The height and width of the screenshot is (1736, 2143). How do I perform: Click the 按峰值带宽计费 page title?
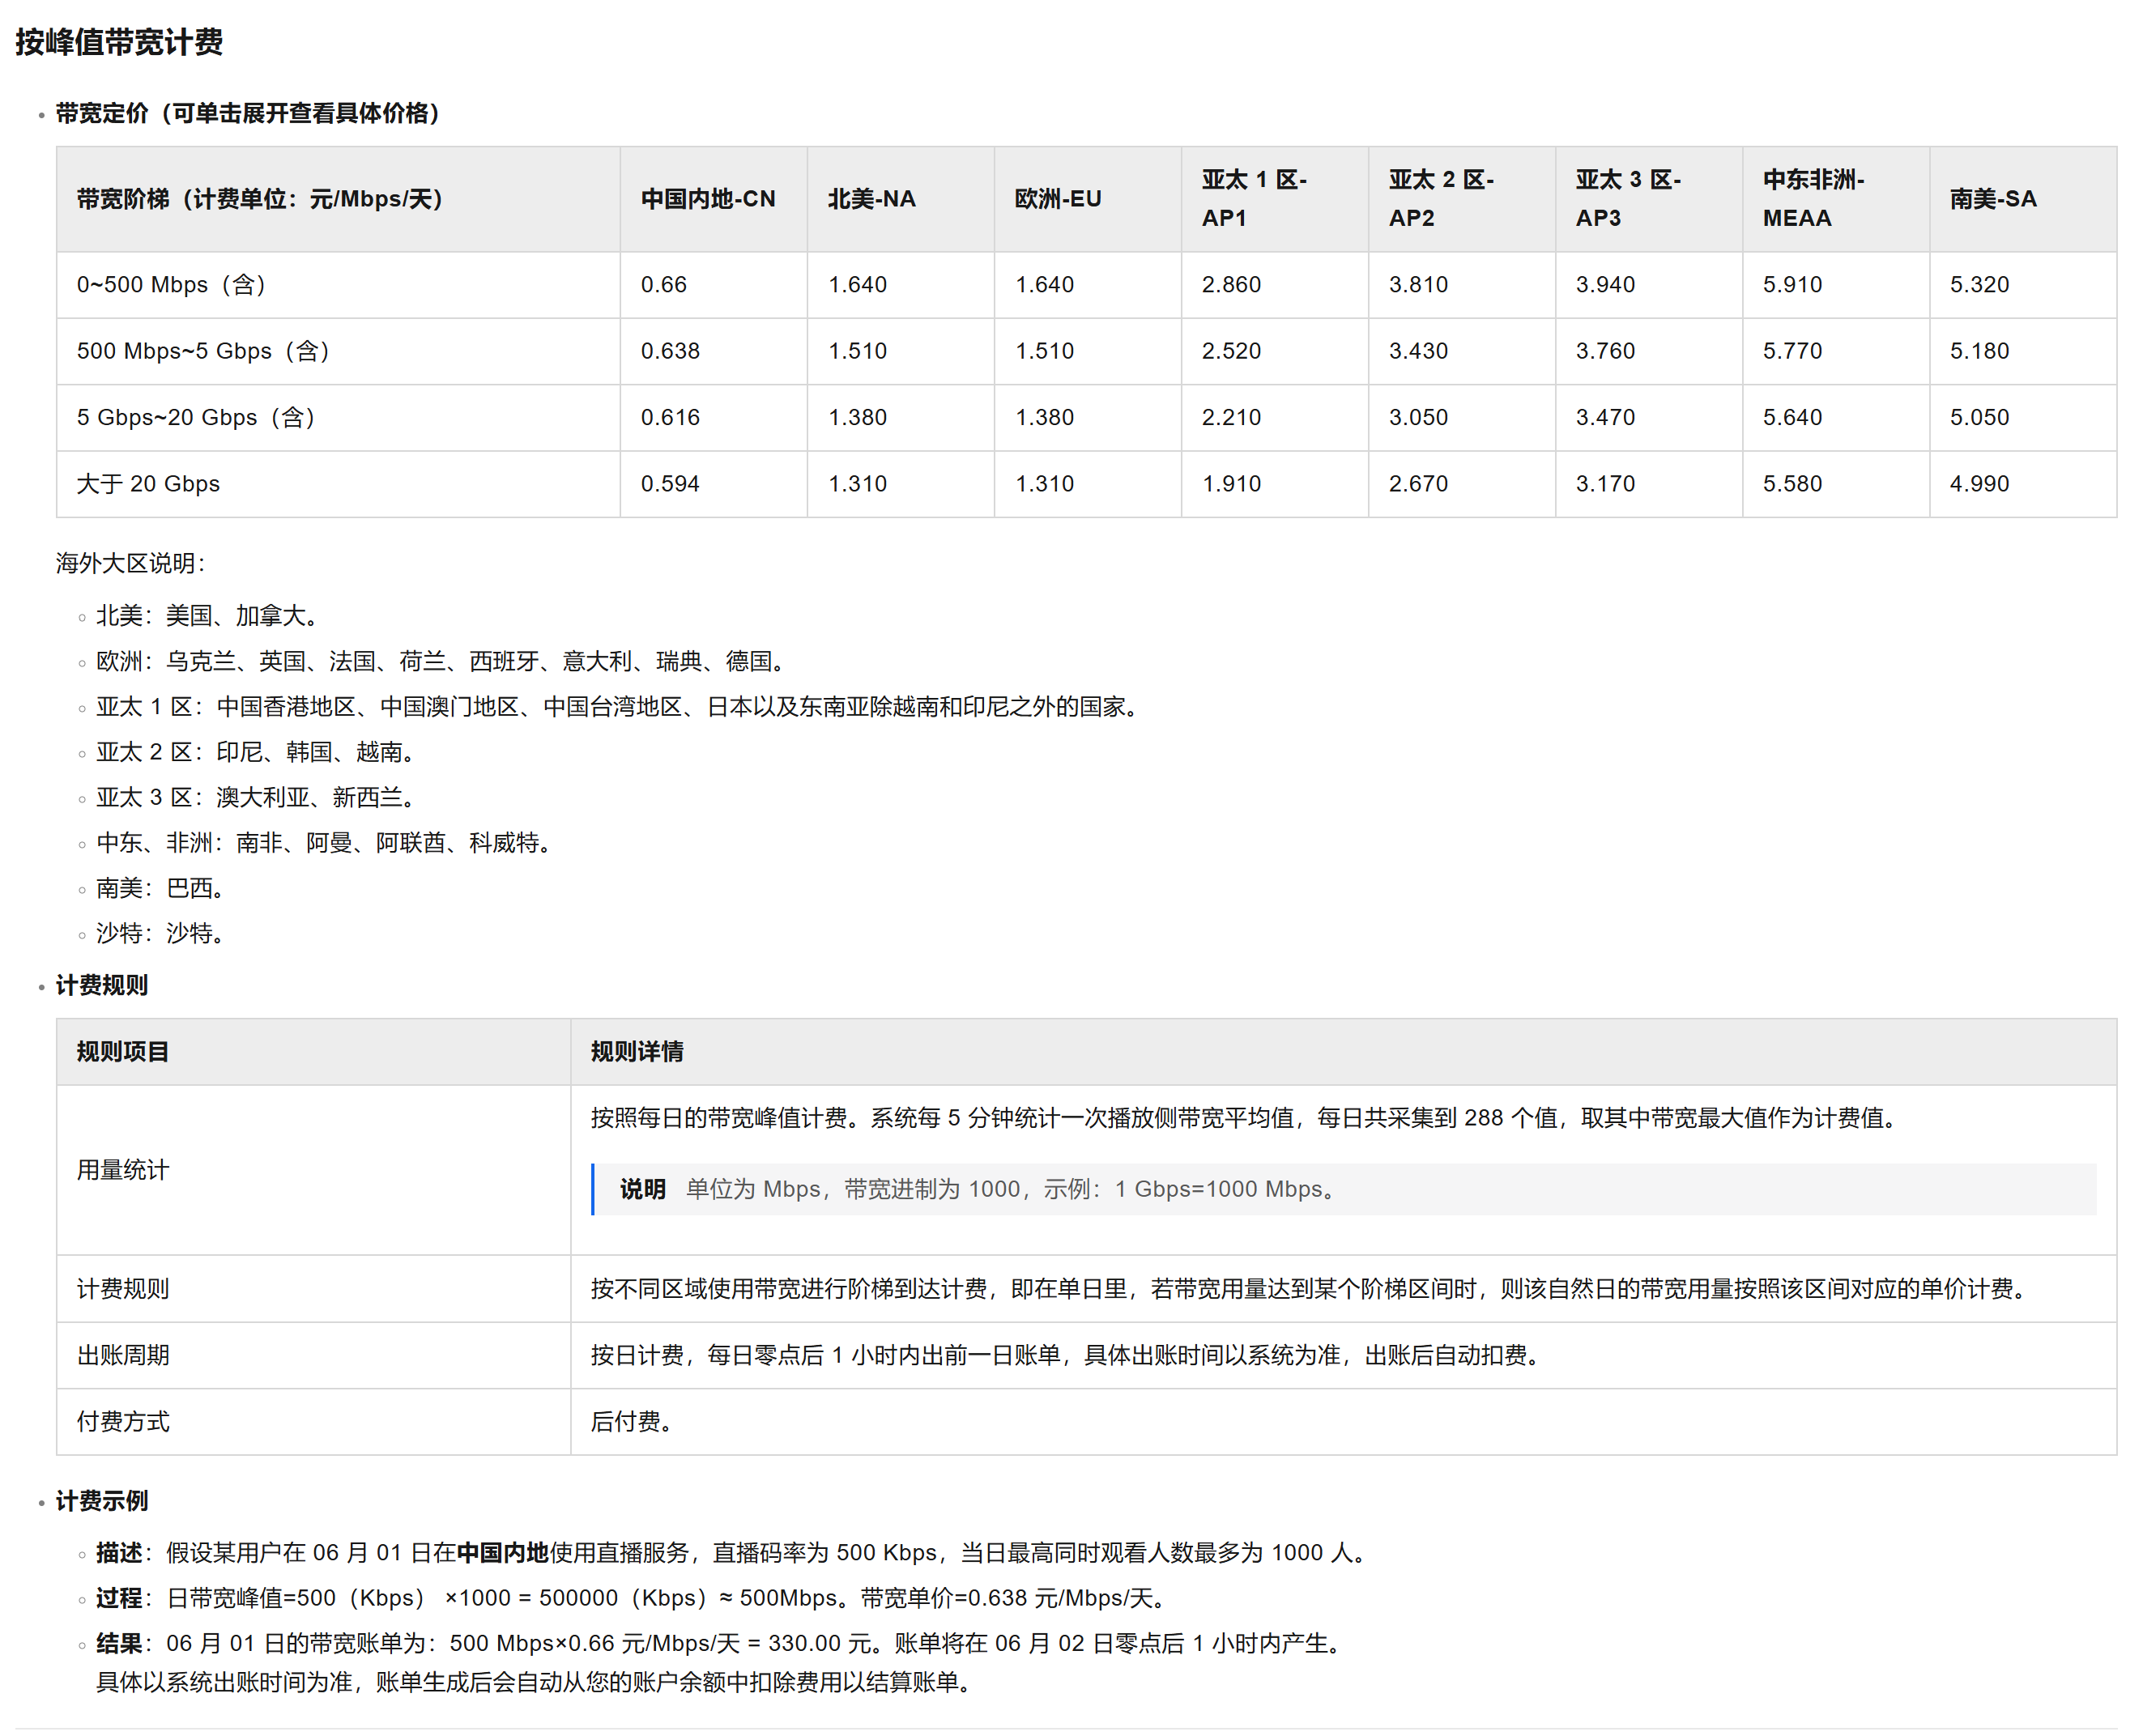[x=118, y=42]
